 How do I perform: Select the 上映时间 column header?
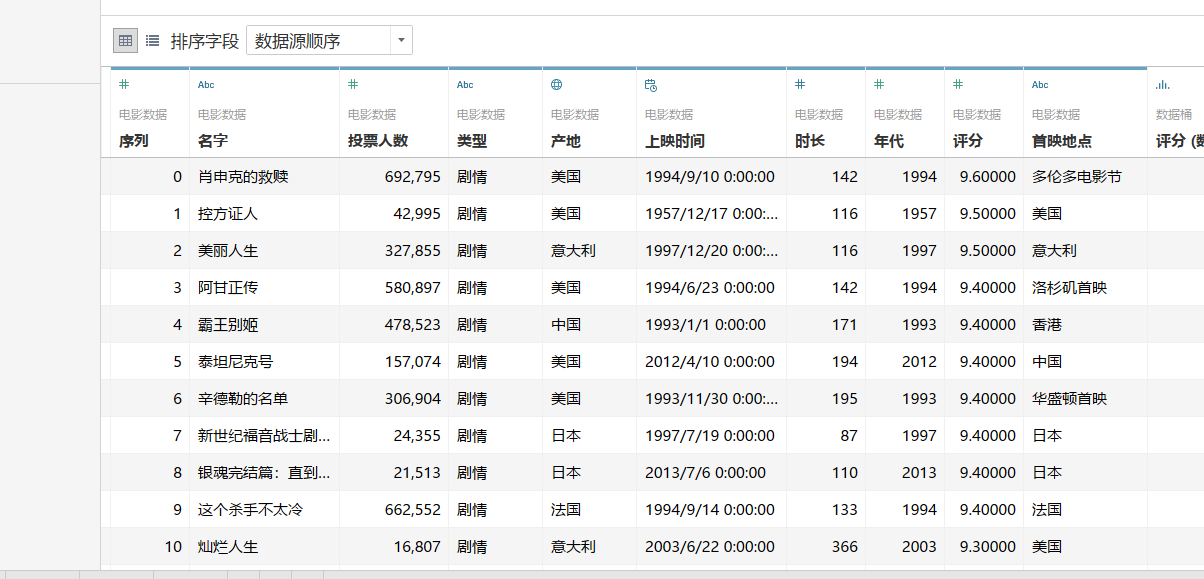pos(674,141)
